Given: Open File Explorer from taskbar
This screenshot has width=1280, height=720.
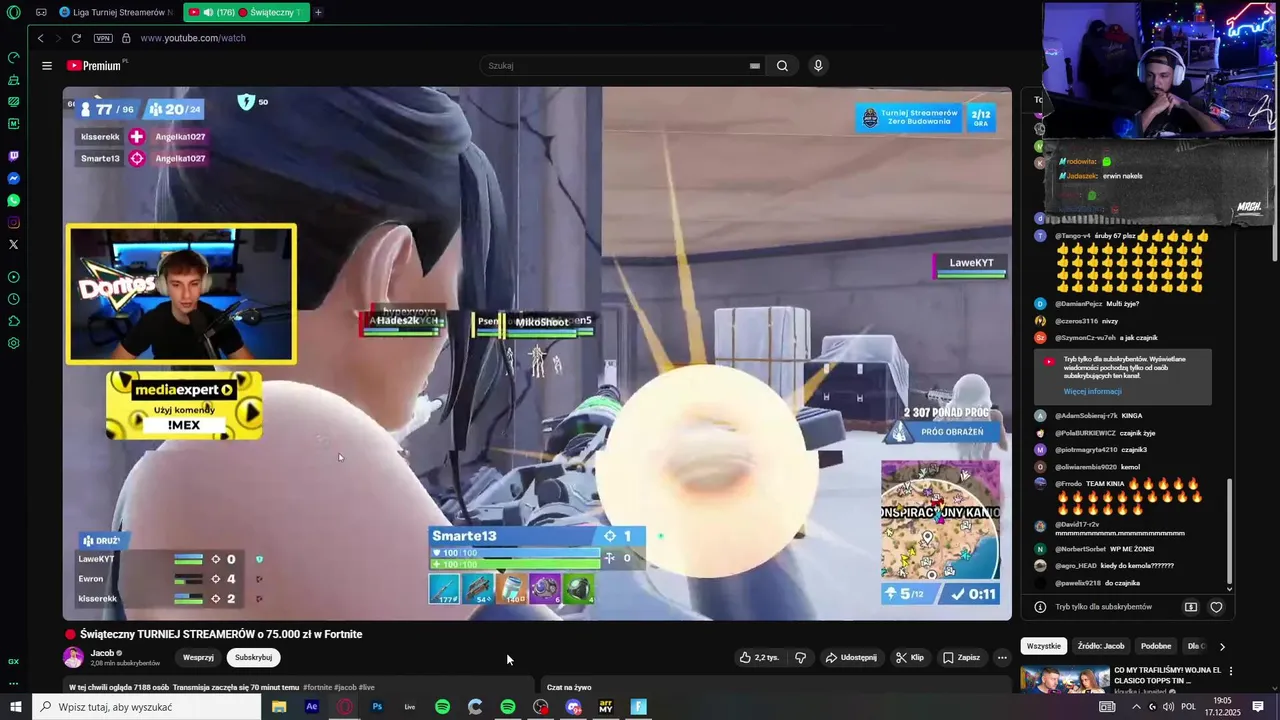Looking at the screenshot, I should pos(279,707).
